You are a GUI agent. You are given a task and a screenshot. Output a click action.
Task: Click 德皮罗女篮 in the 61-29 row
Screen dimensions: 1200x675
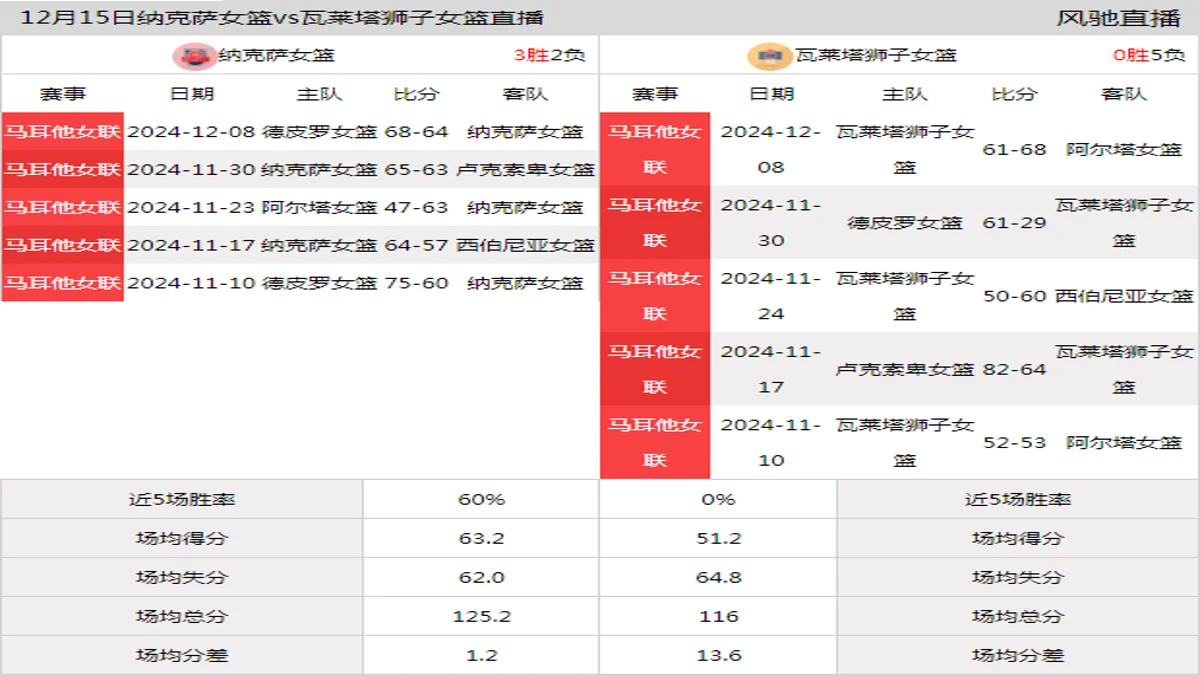[x=905, y=222]
